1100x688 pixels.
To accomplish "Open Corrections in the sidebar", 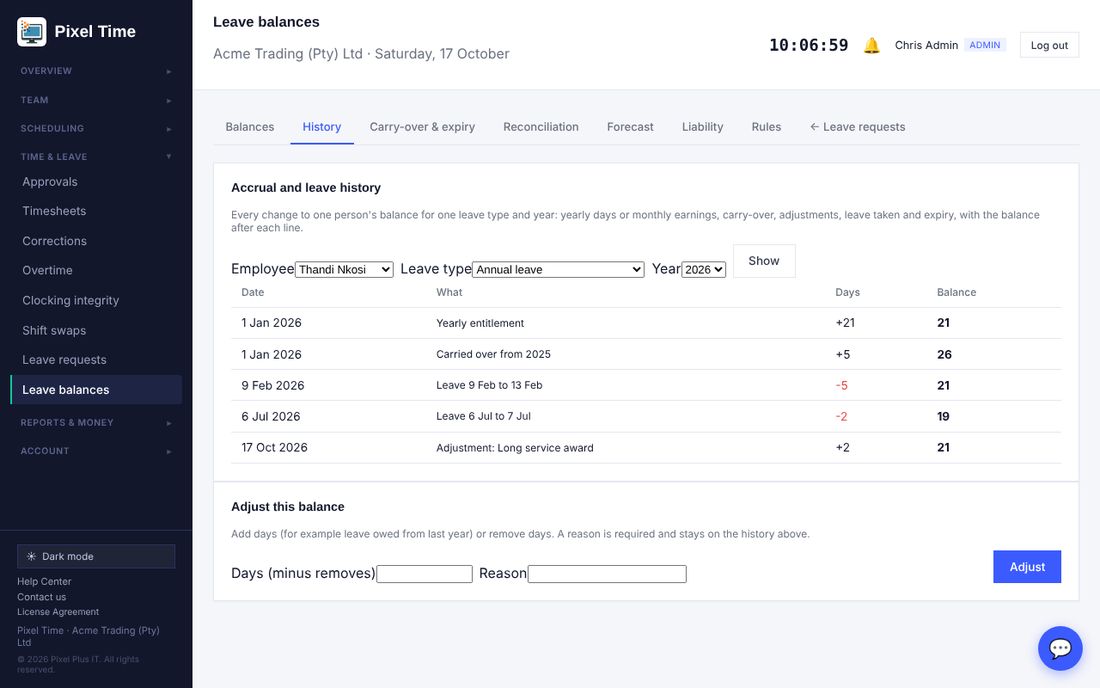I will click(96, 241).
